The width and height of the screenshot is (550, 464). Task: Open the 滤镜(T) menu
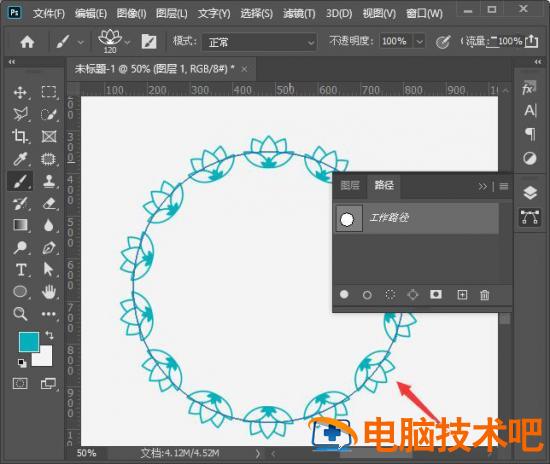click(299, 14)
